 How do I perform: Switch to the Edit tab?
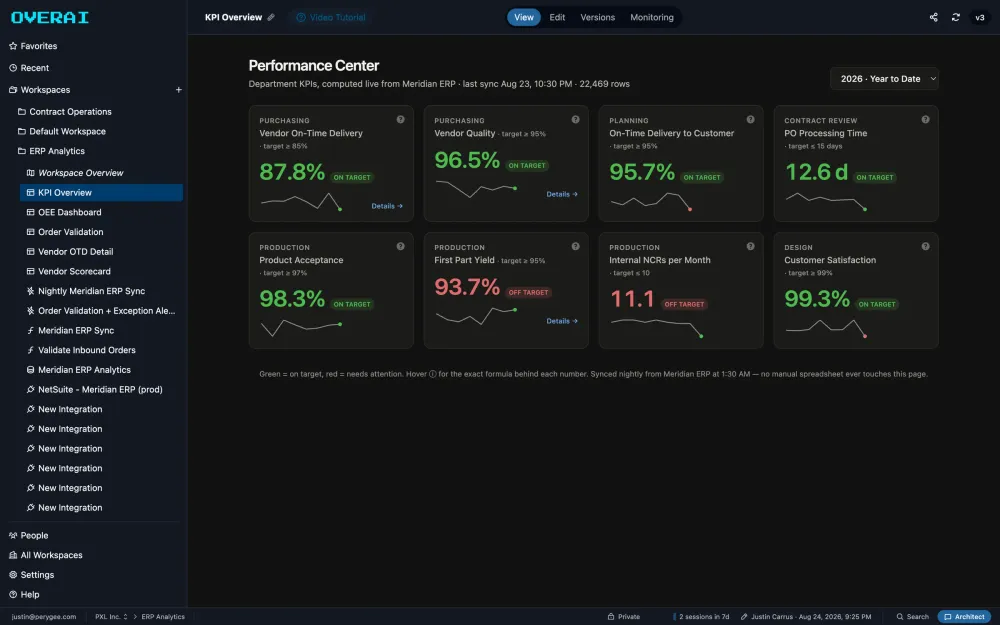coord(557,17)
